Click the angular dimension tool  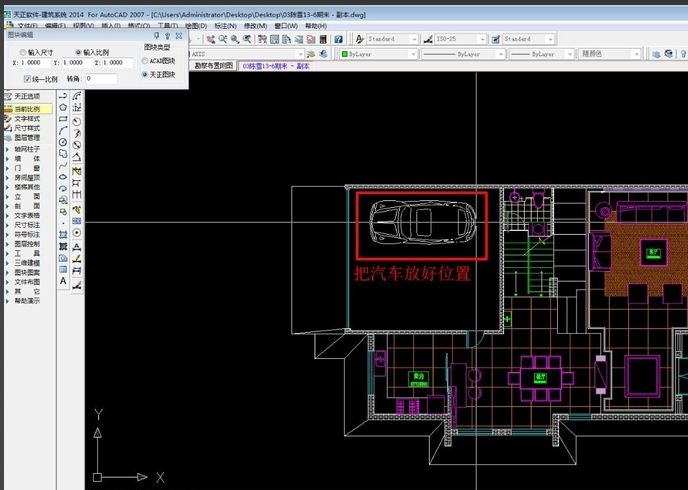tap(77, 157)
